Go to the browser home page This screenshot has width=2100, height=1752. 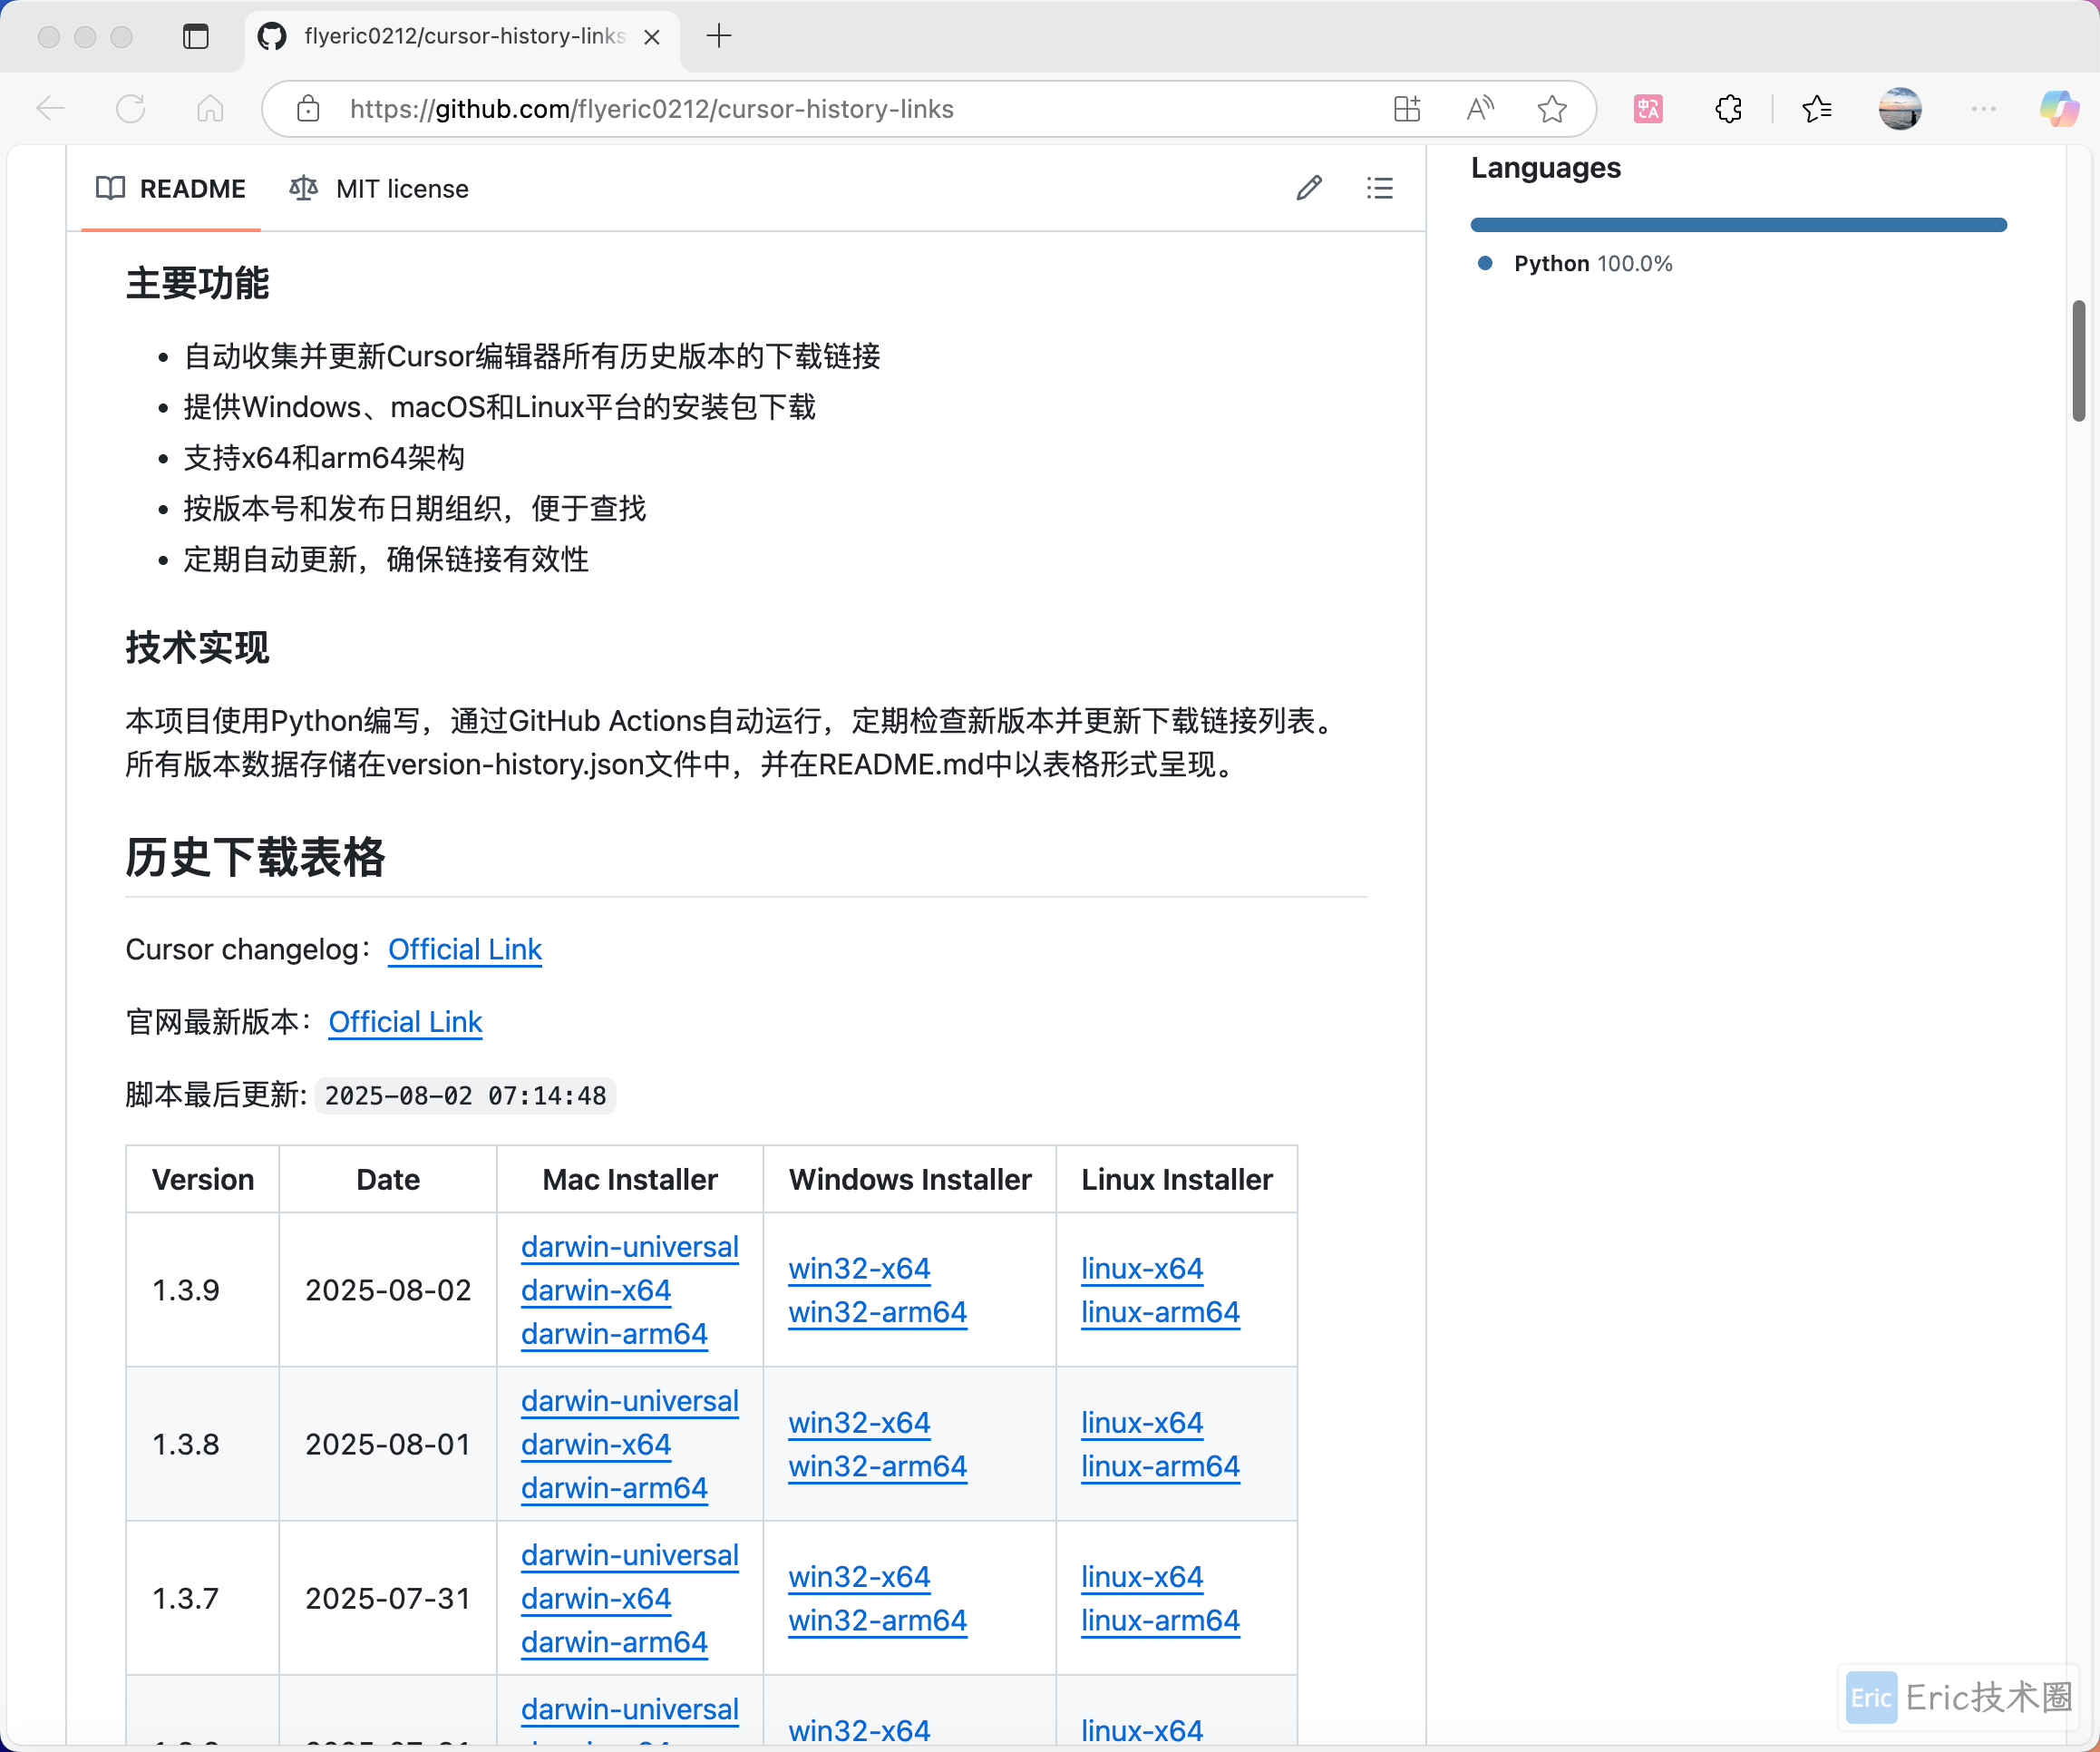[210, 109]
